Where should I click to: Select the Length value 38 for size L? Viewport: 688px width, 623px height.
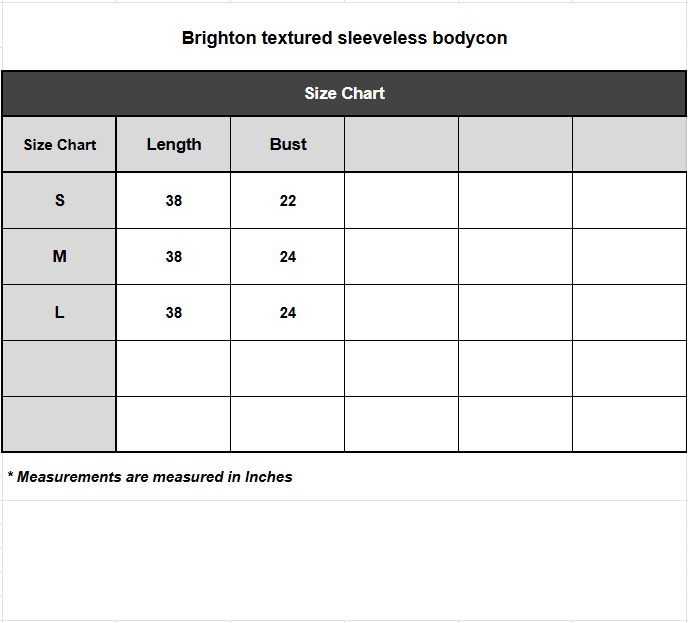click(174, 312)
